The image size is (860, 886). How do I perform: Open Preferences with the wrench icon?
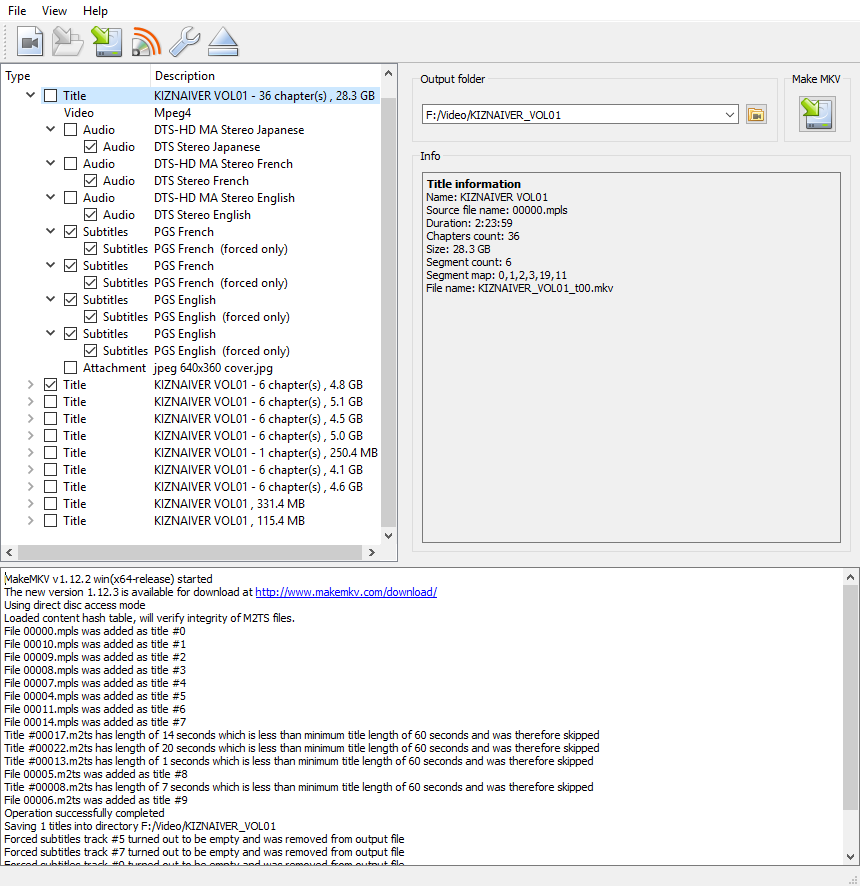tap(184, 42)
